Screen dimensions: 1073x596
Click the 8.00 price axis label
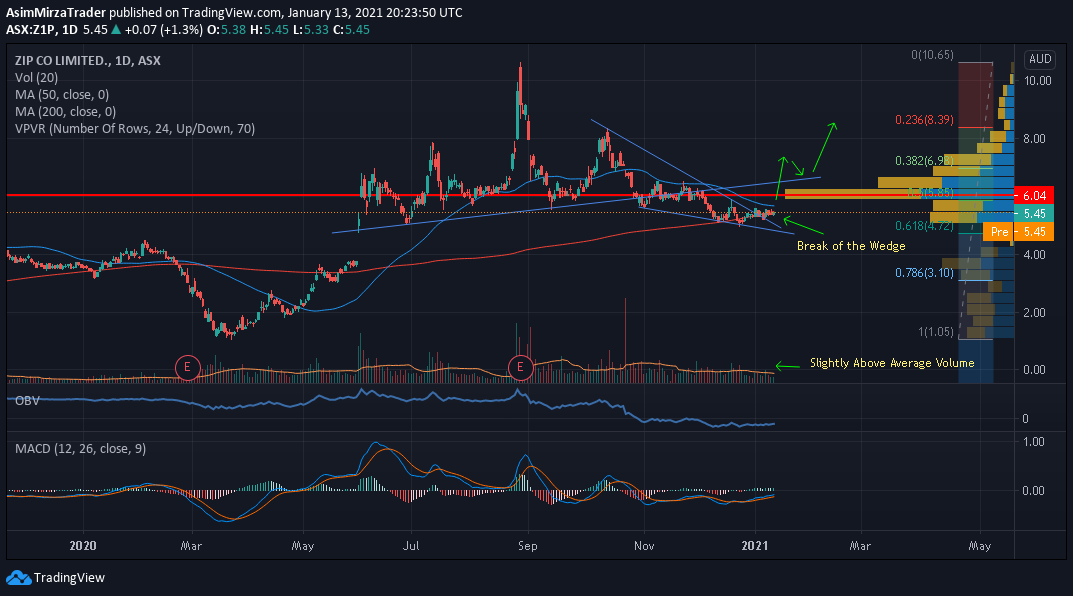click(1035, 139)
